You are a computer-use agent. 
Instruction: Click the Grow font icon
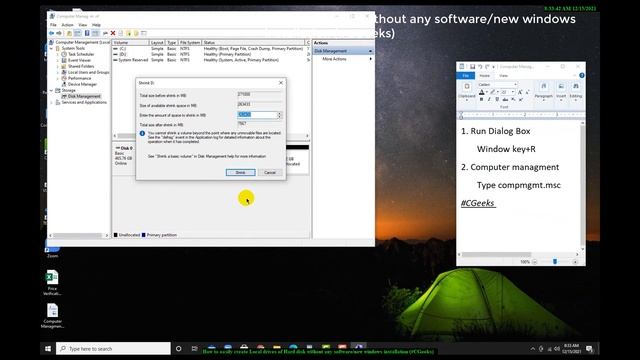(x=520, y=92)
